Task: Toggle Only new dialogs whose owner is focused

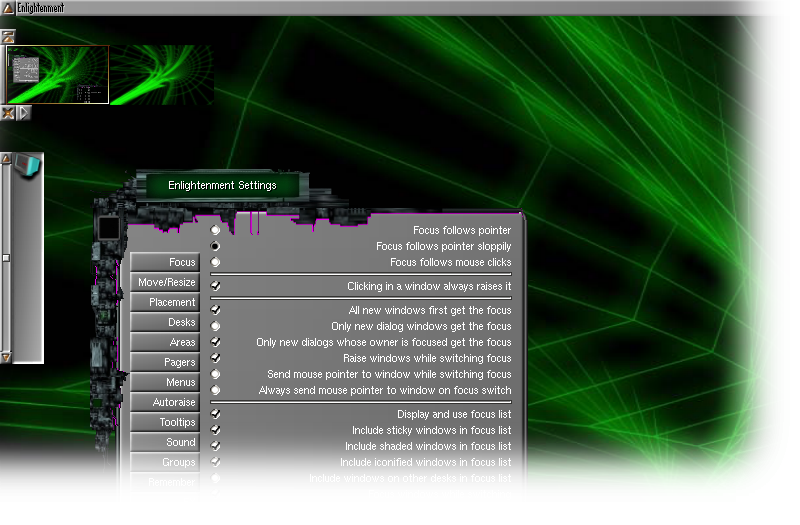Action: tap(216, 342)
